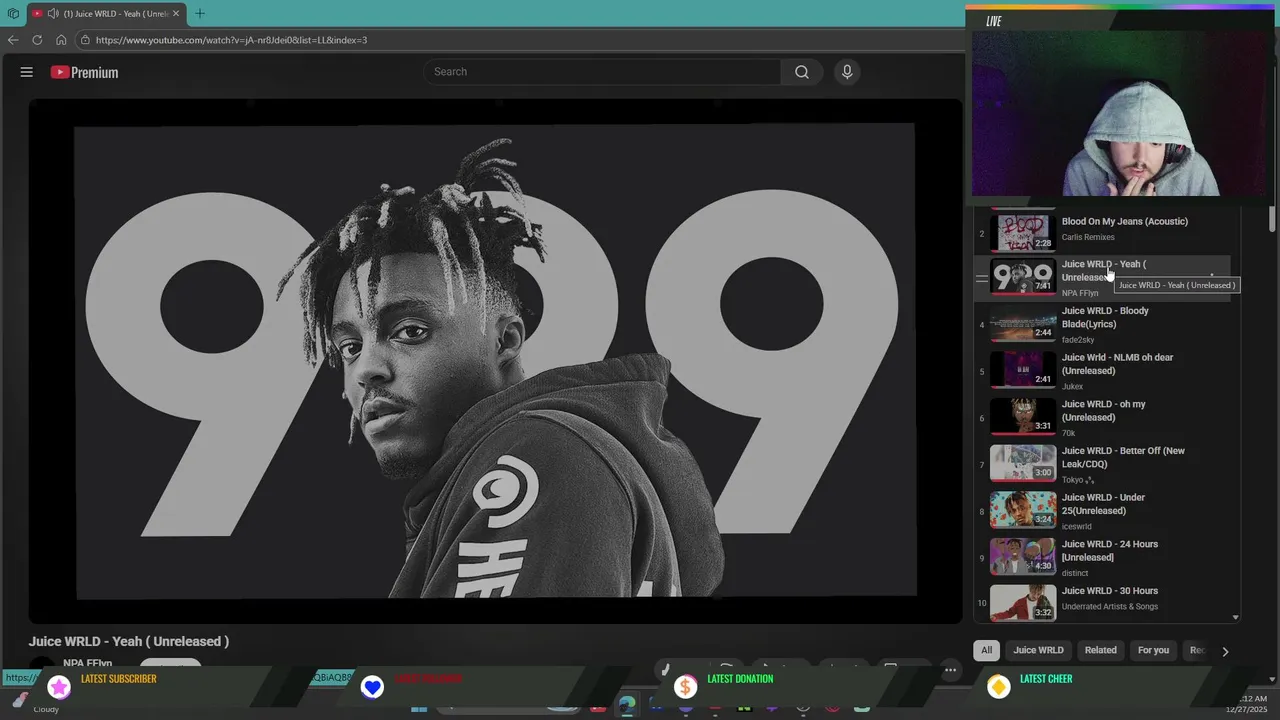Open the 24 Hours video thumbnail
The width and height of the screenshot is (1280, 720).
pyautogui.click(x=1023, y=556)
